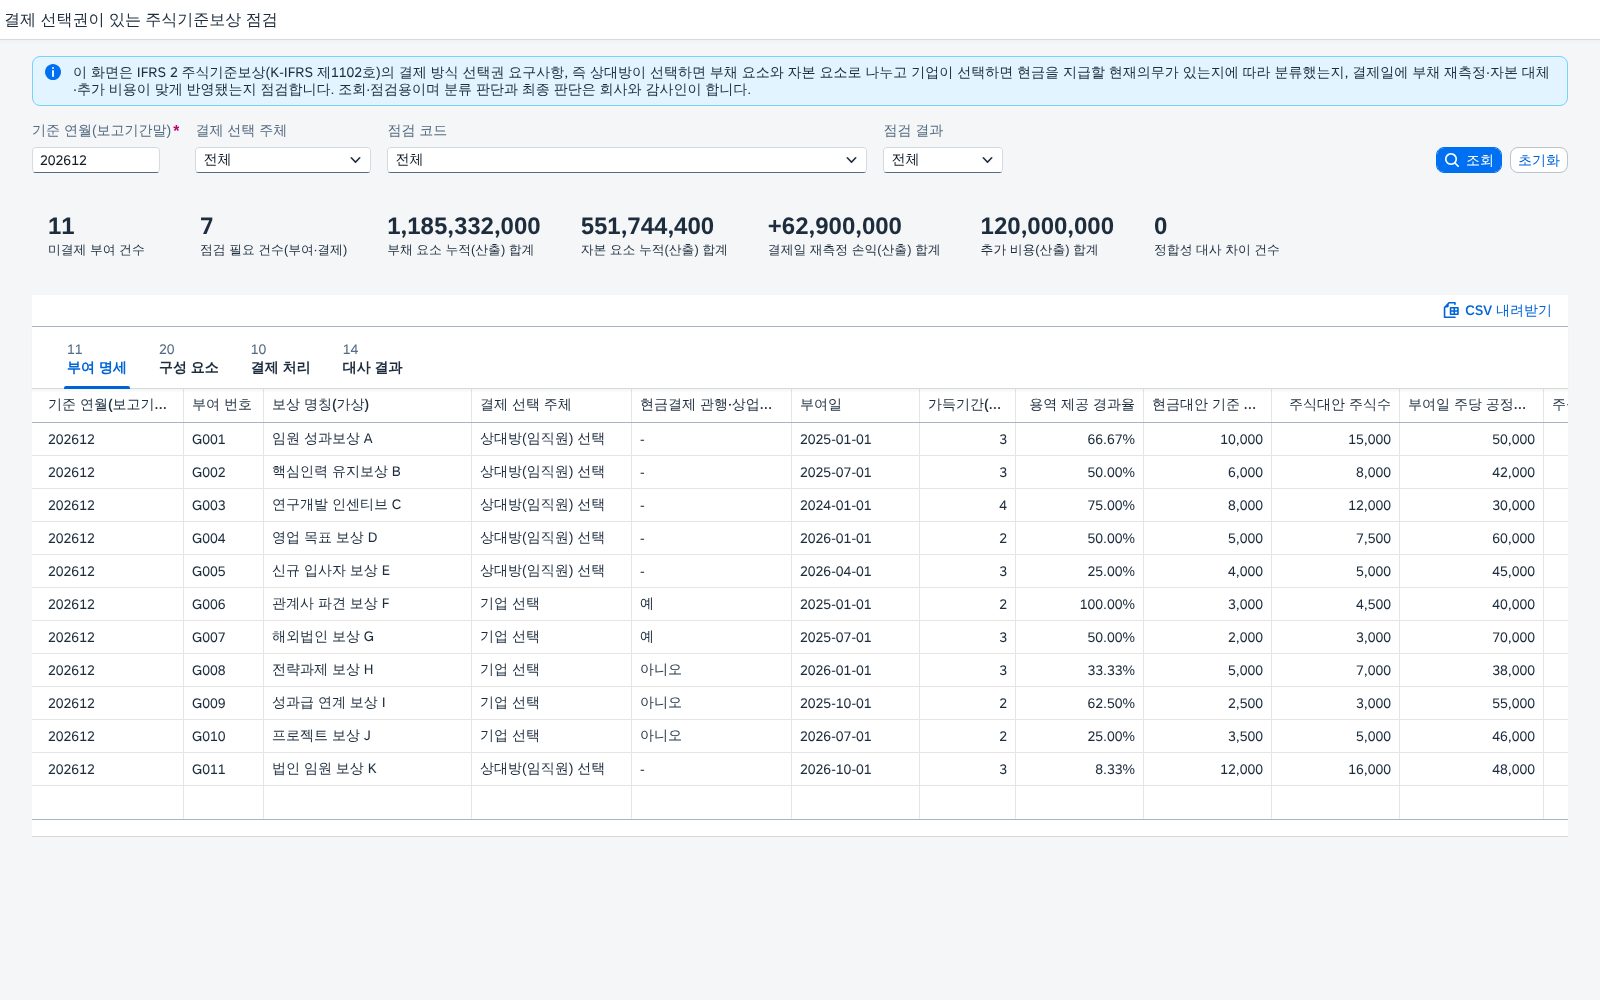Click the 120,000,000 additional cost figure
1600x1000 pixels.
pos(1047,226)
